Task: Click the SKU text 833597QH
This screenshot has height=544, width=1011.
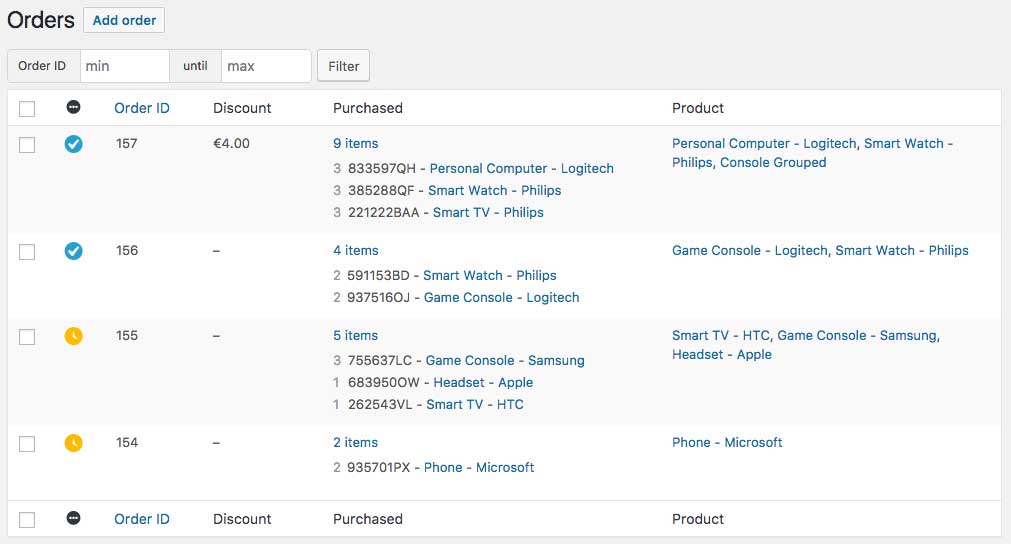Action: pyautogui.click(x=382, y=168)
